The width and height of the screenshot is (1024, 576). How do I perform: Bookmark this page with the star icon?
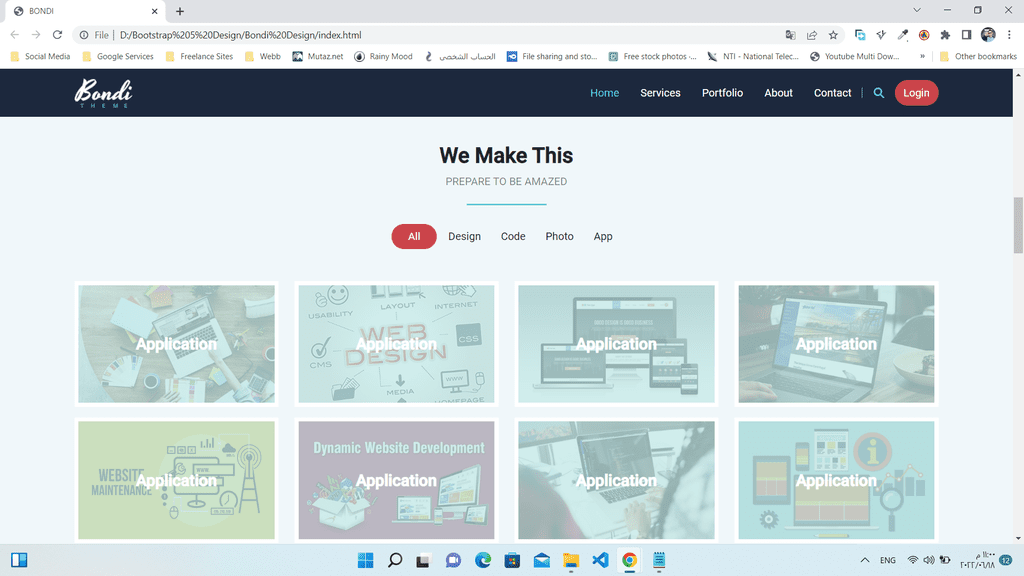pos(833,35)
